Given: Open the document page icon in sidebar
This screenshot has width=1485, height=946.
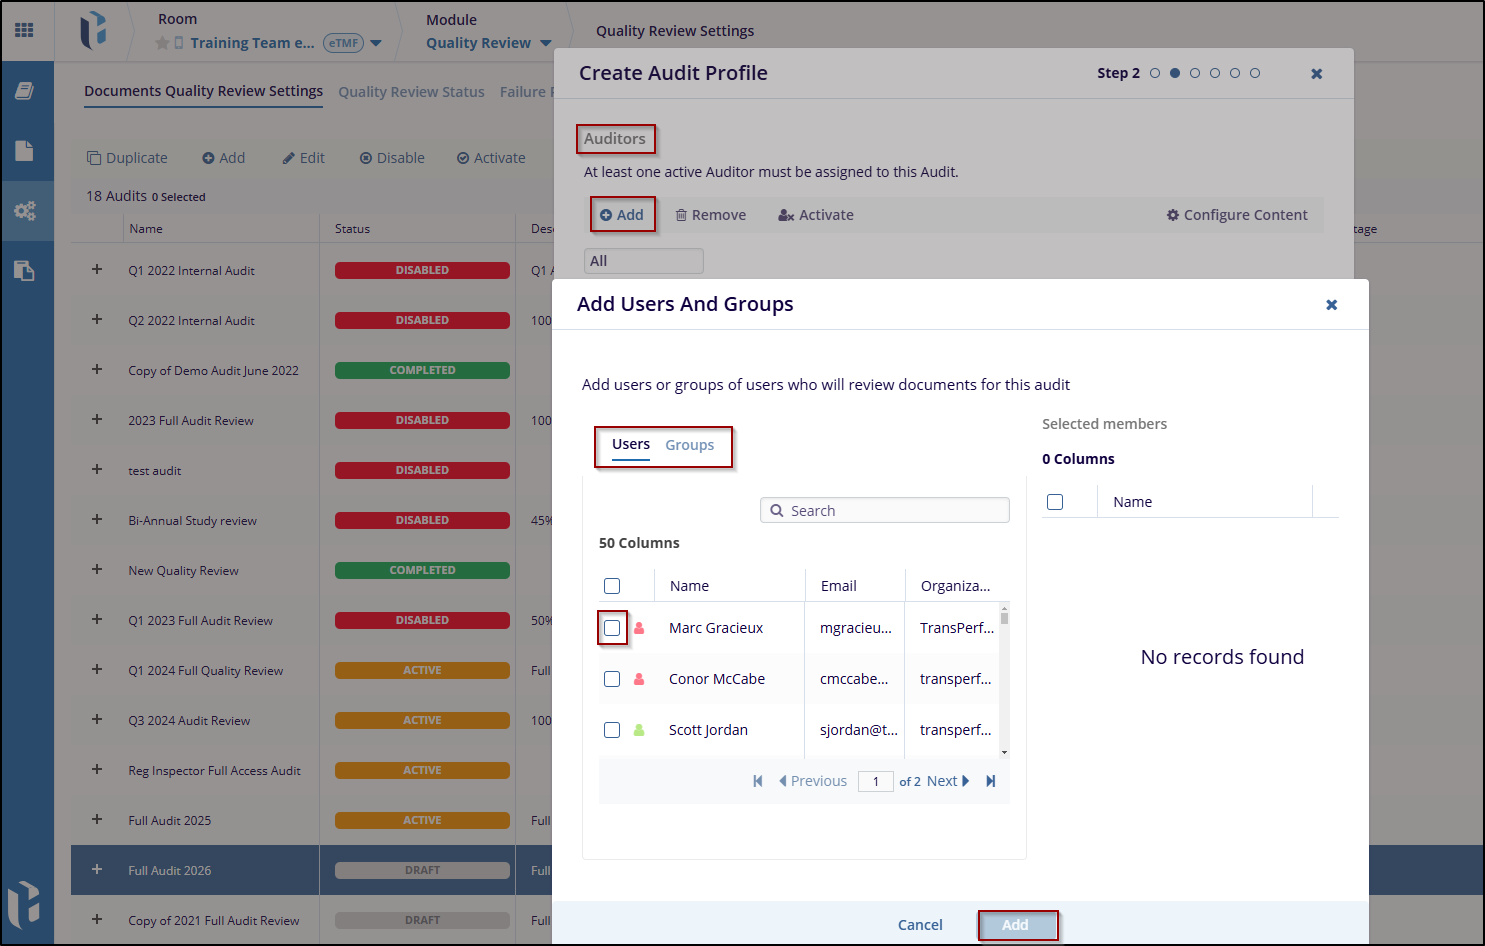Looking at the screenshot, I should (25, 151).
